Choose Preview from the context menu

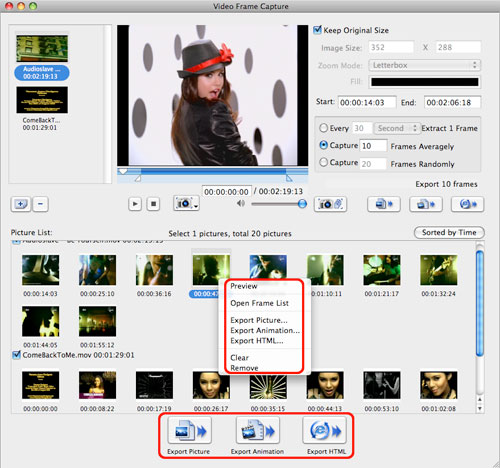coord(244,286)
